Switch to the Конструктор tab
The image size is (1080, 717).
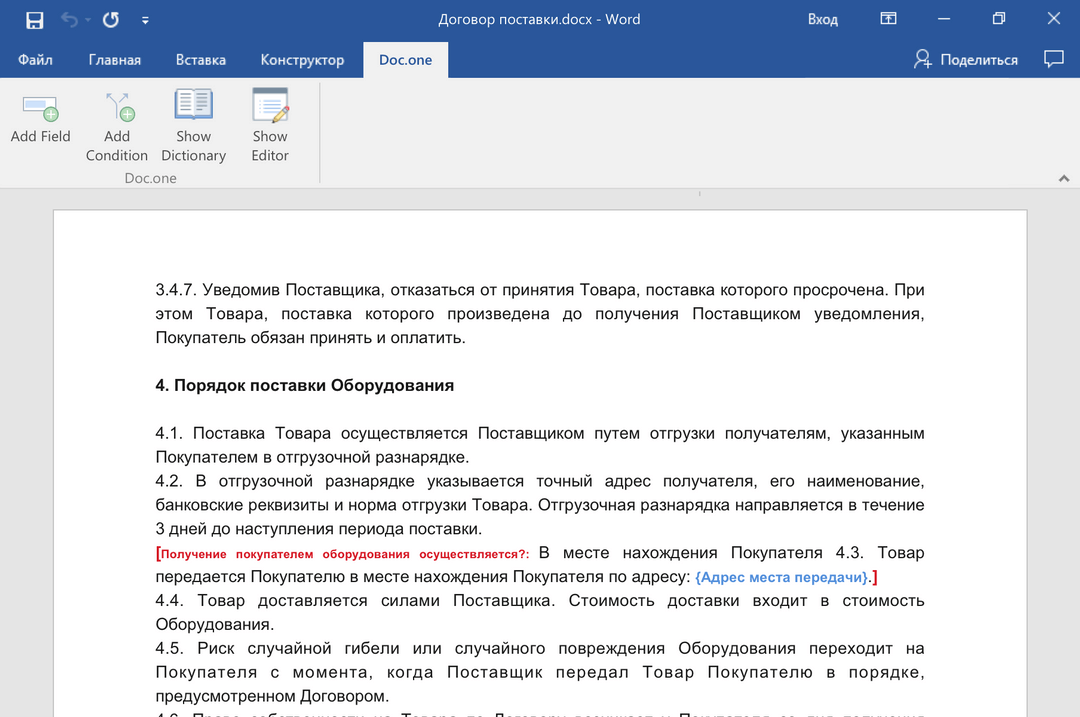302,60
